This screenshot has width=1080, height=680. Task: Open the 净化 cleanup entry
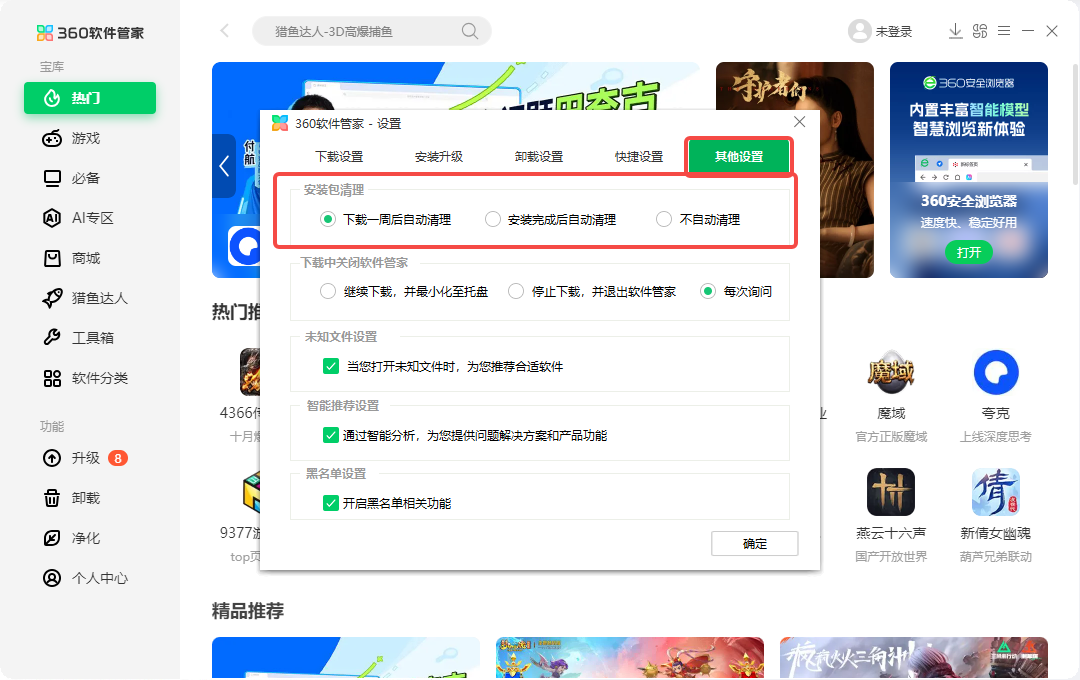72,538
